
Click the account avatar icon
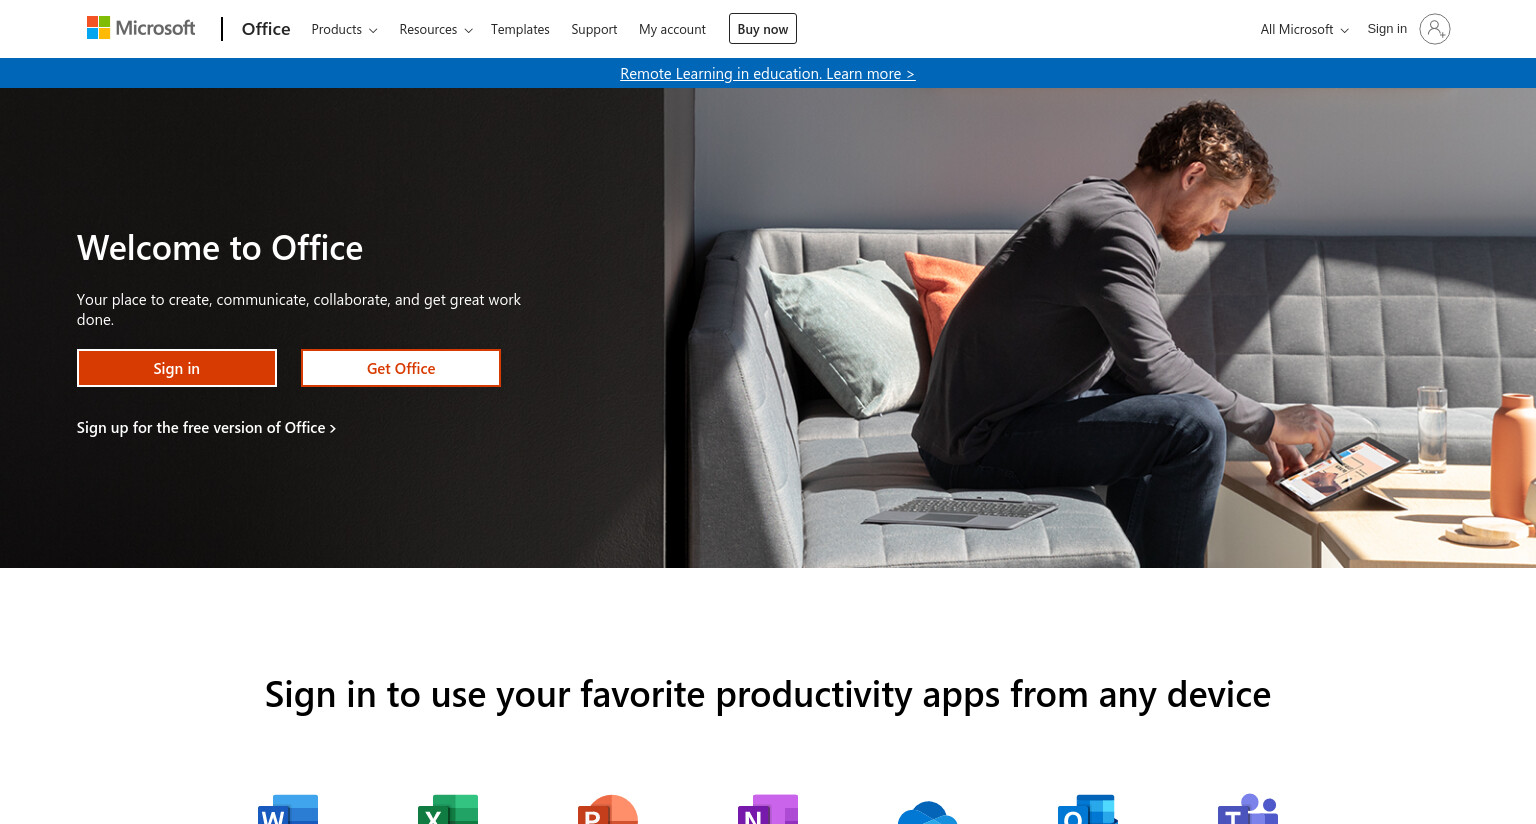pyautogui.click(x=1434, y=29)
